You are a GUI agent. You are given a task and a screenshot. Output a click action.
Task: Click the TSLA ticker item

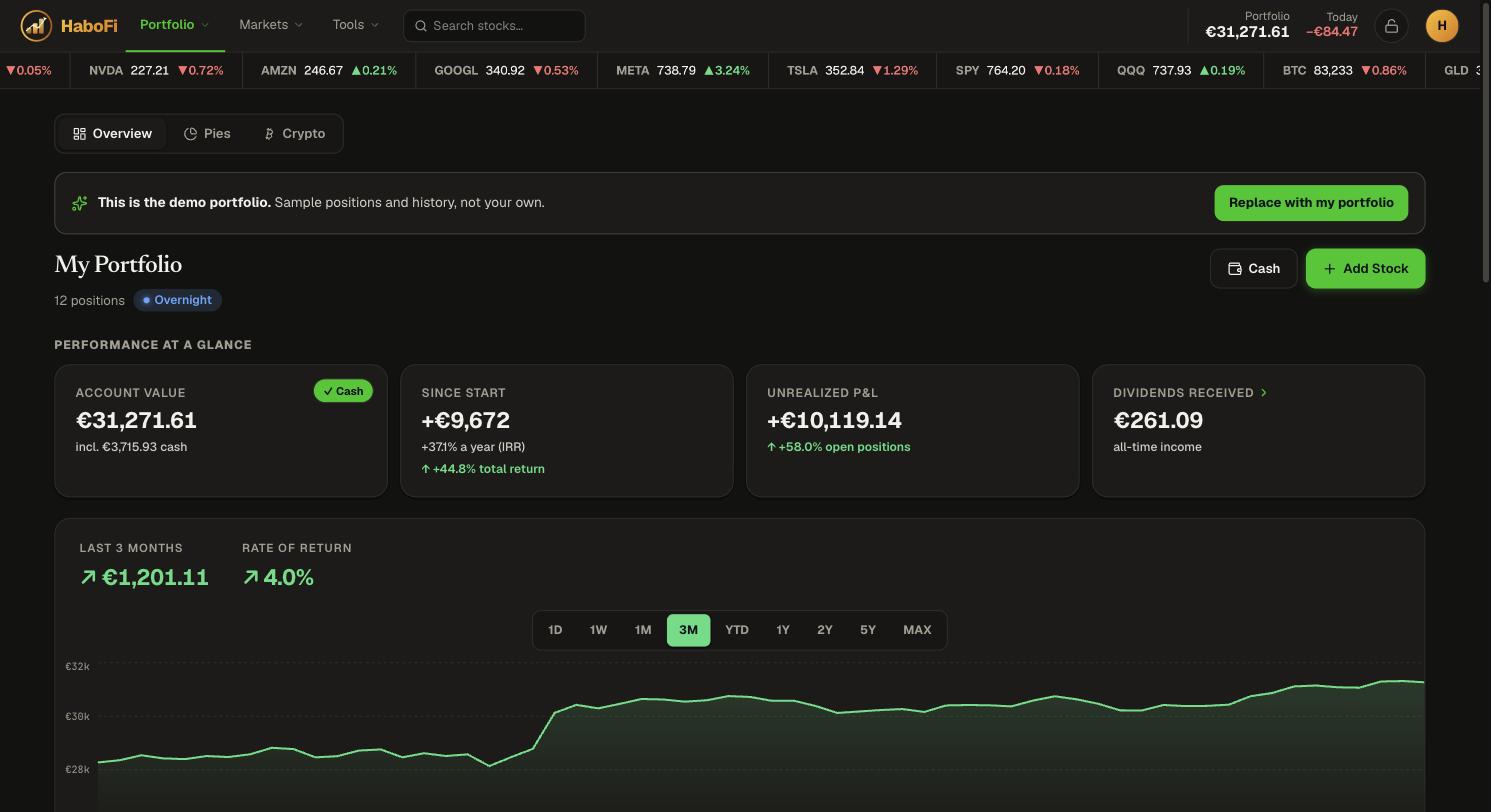pyautogui.click(x=852, y=71)
